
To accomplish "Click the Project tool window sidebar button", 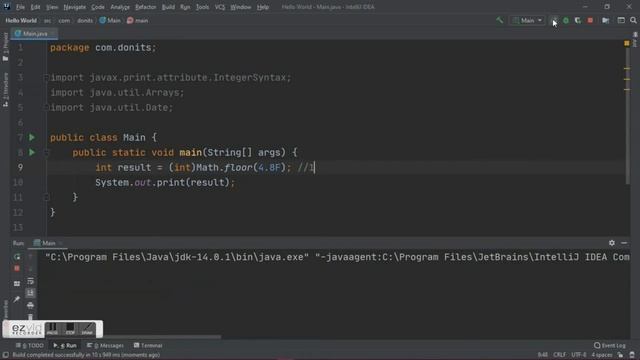I will pos(5,47).
